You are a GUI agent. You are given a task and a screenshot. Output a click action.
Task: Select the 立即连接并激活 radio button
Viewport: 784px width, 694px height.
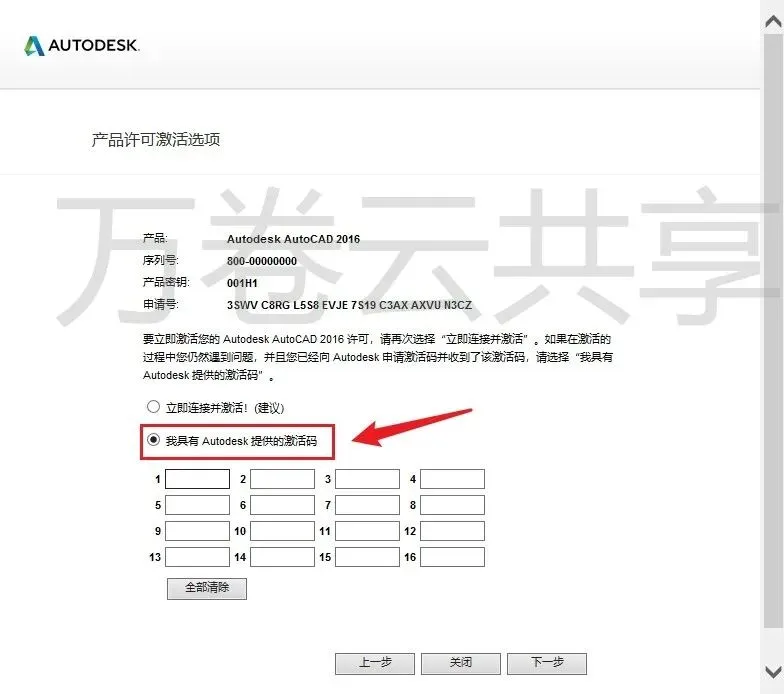tap(154, 407)
